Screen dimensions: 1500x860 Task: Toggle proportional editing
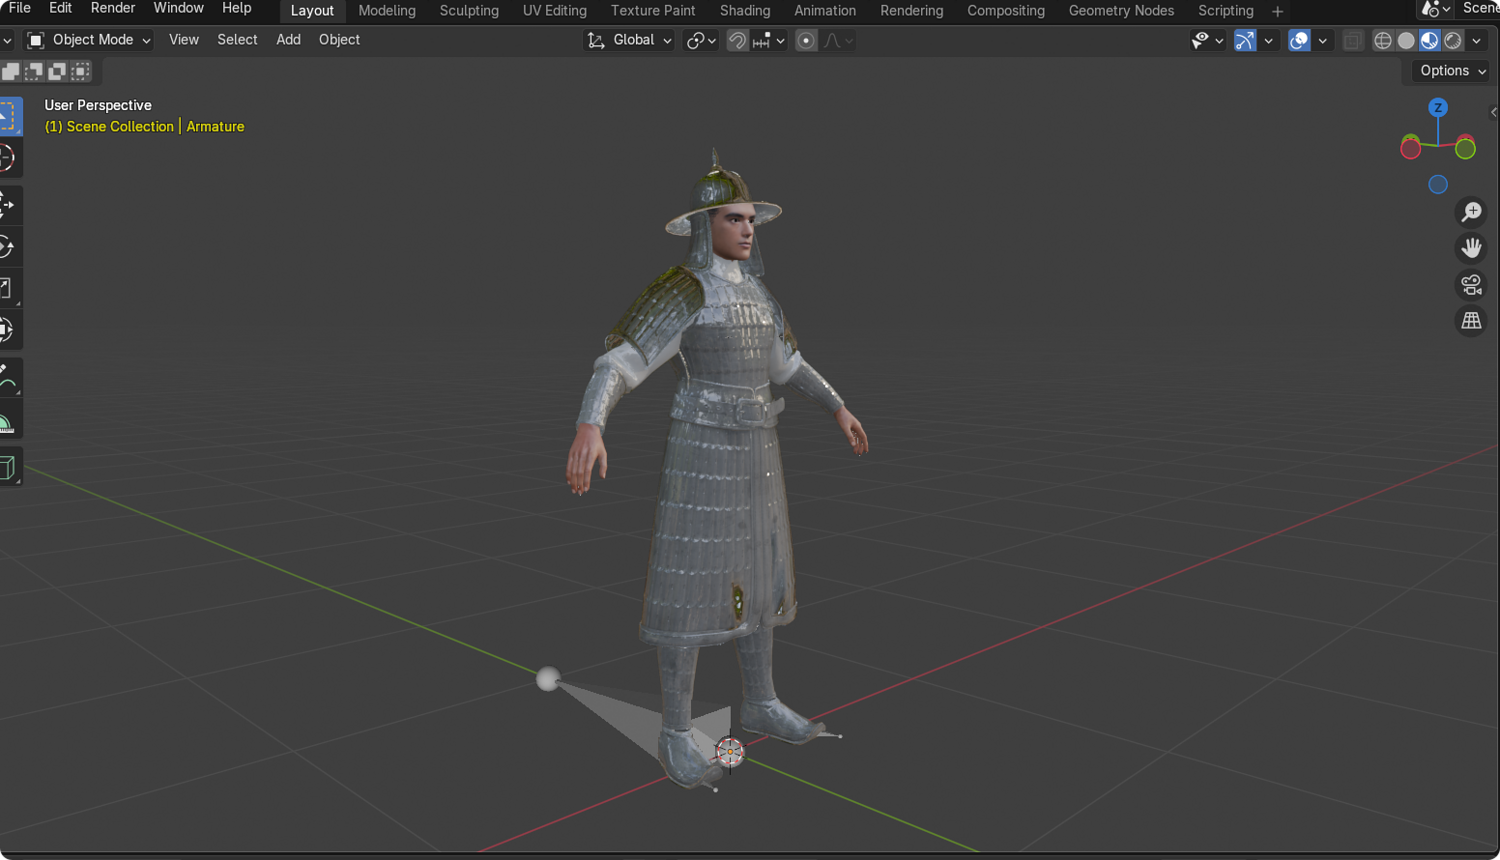806,41
